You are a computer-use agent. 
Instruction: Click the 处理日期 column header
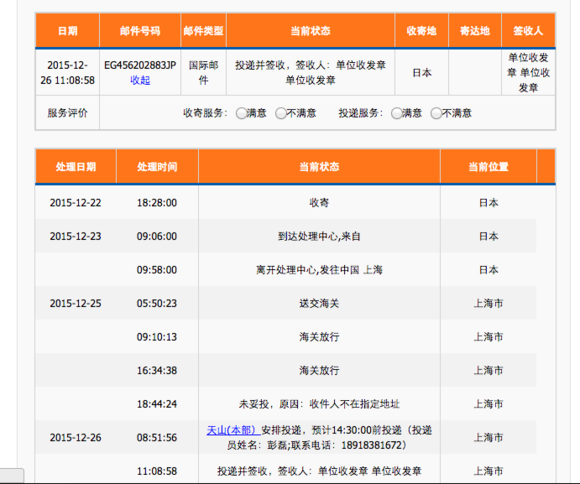click(76, 167)
